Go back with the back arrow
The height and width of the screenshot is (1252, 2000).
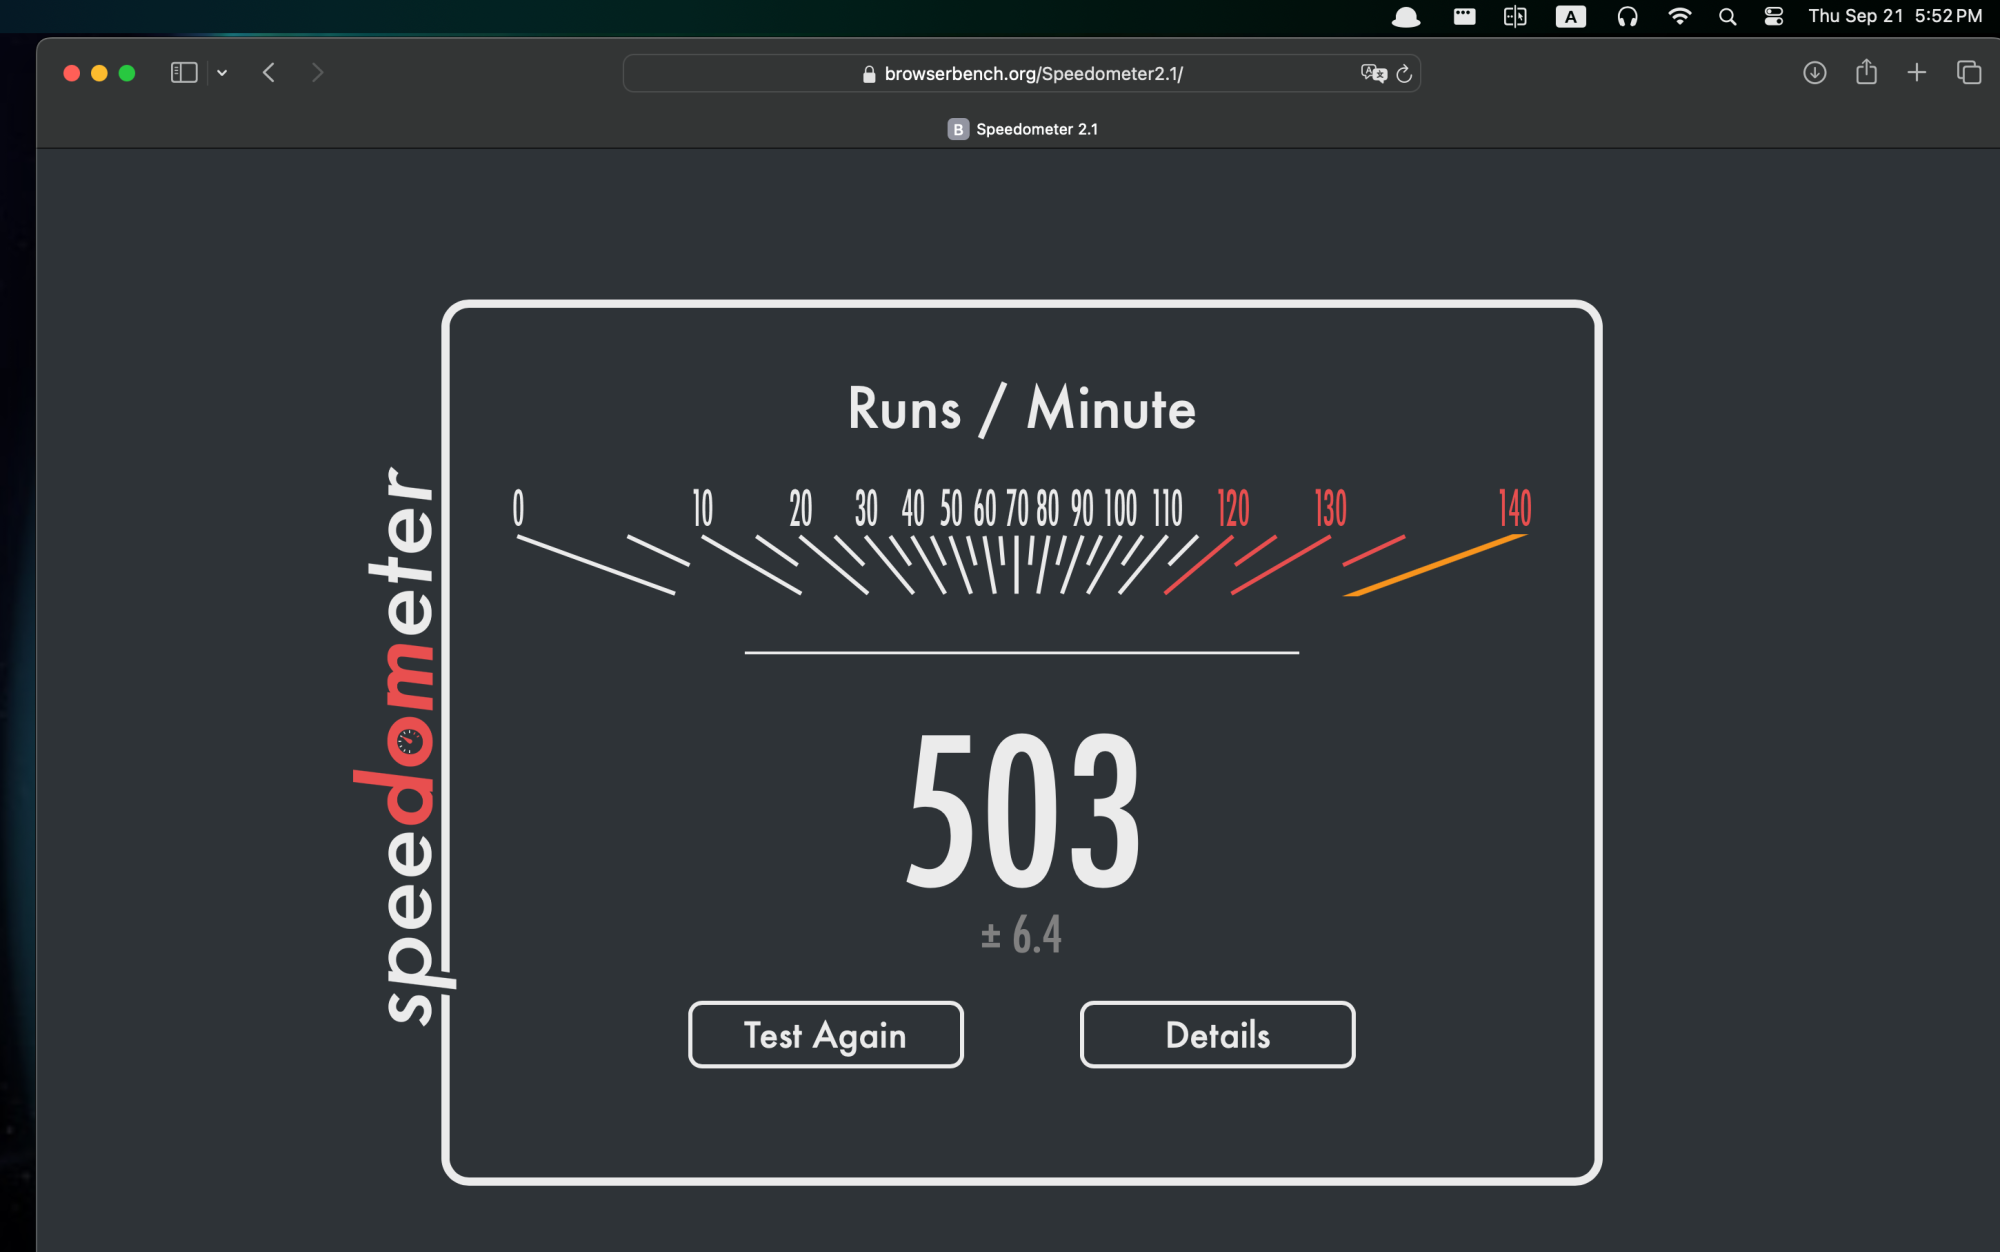click(x=269, y=73)
